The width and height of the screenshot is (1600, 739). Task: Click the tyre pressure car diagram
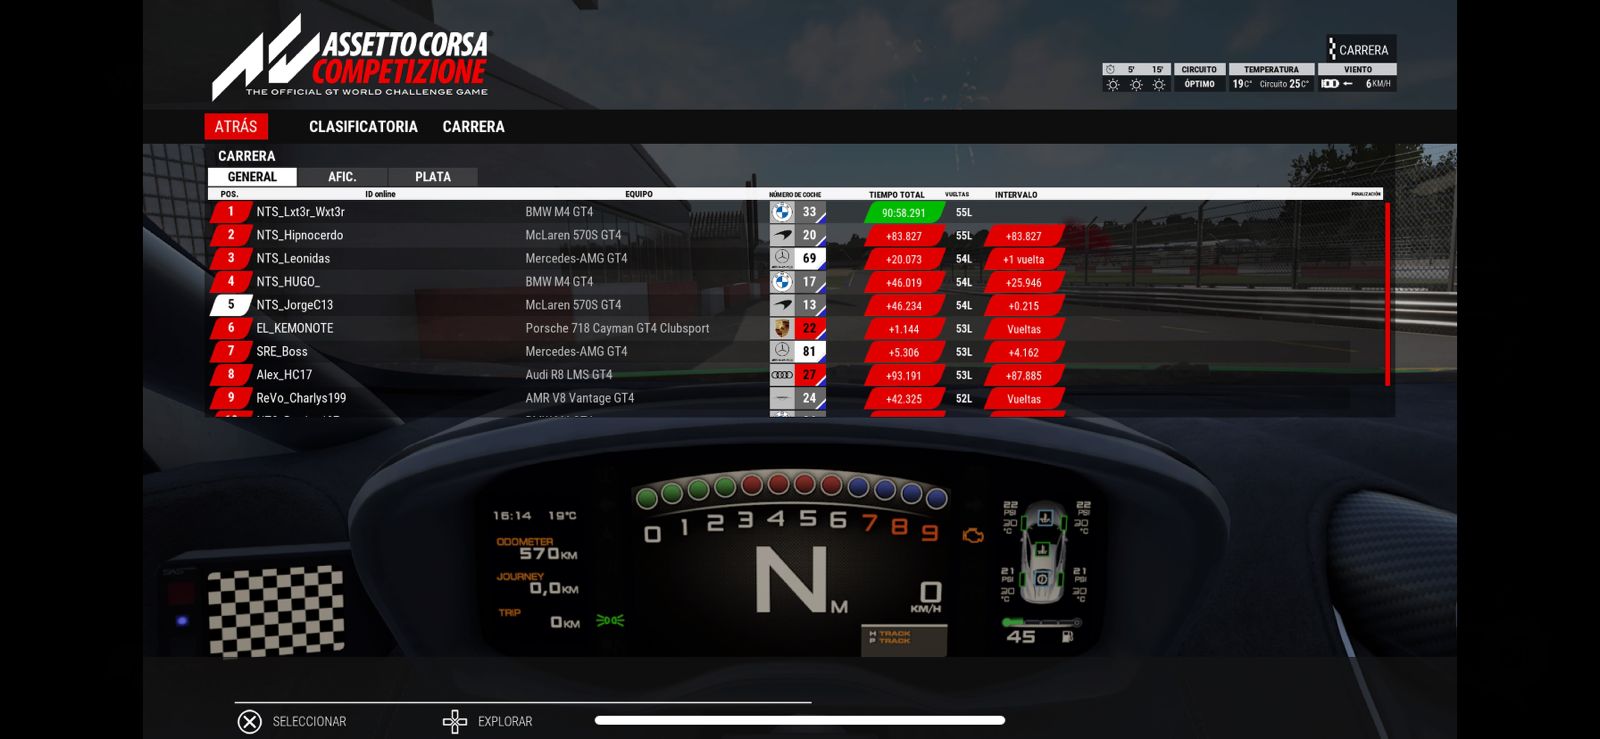(1044, 553)
